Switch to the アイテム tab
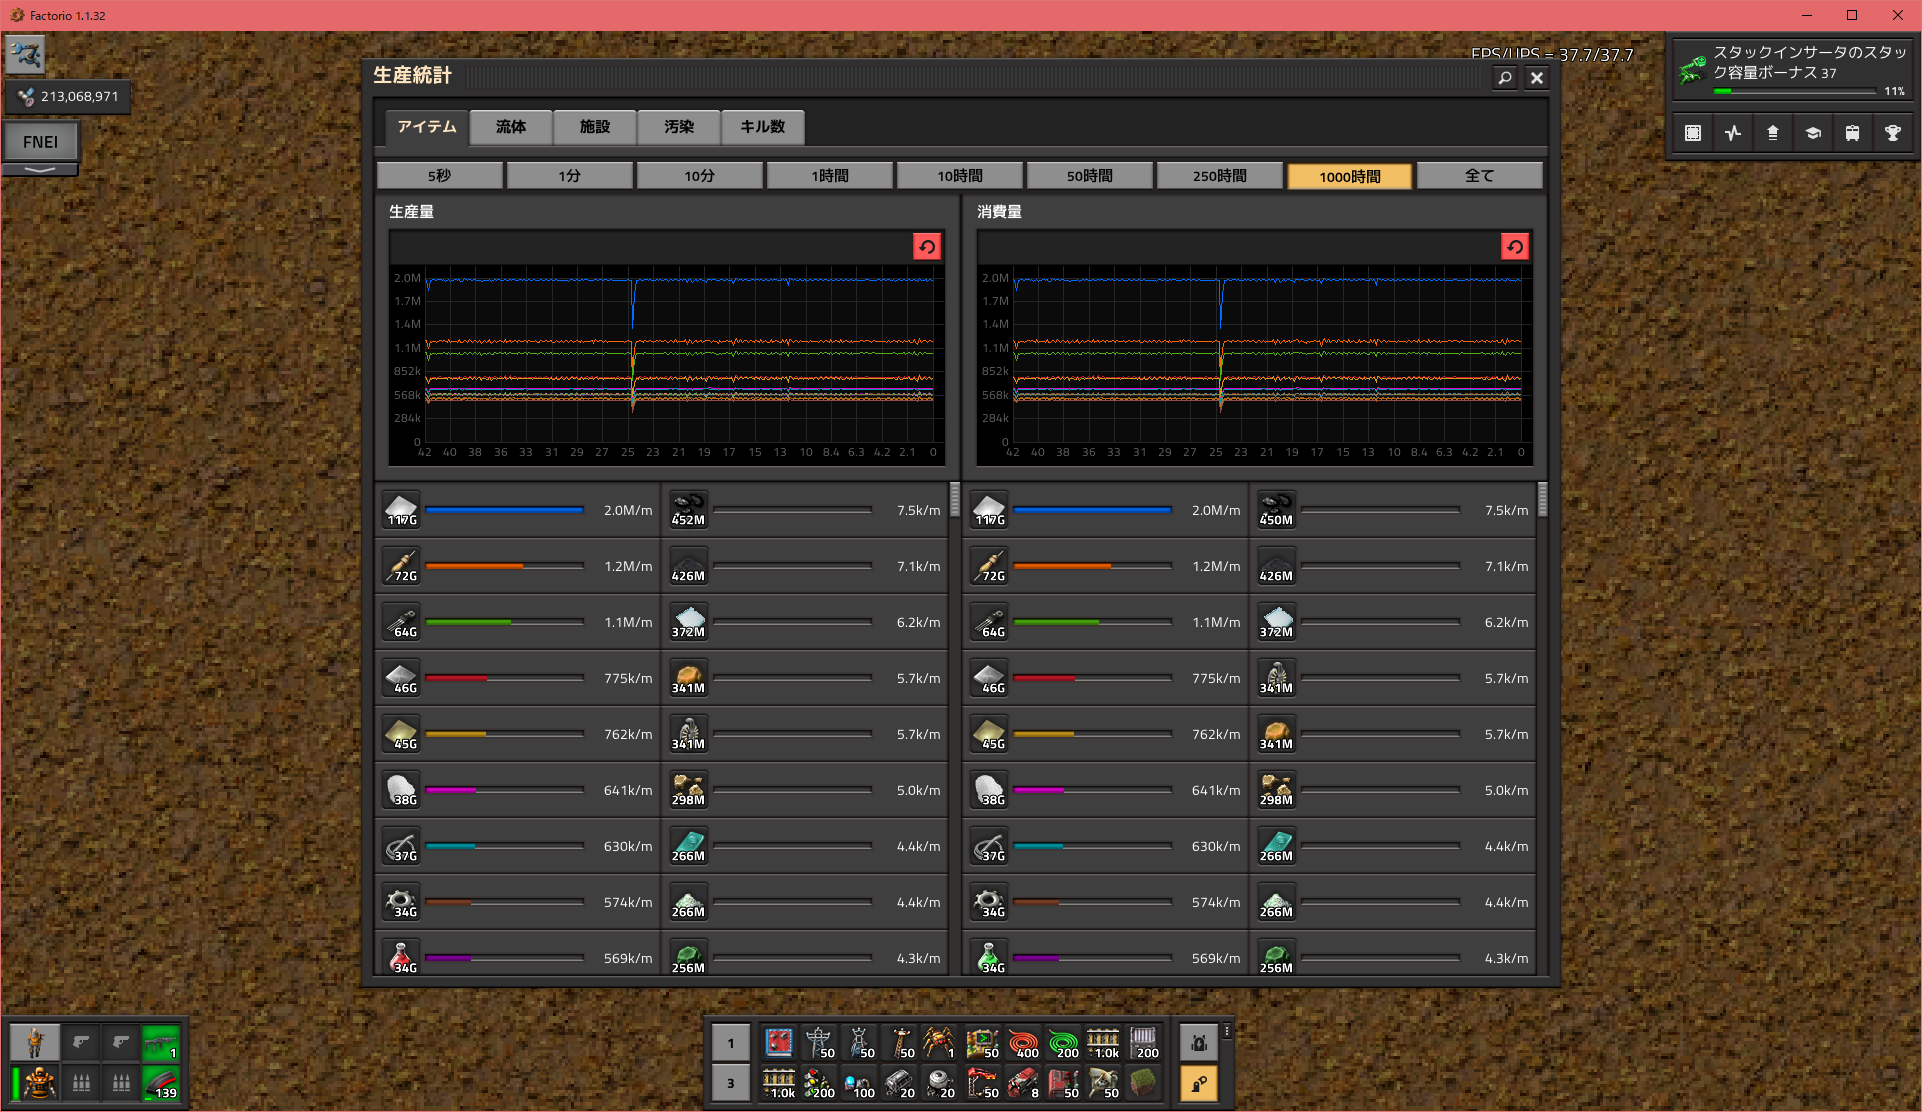 [426, 127]
